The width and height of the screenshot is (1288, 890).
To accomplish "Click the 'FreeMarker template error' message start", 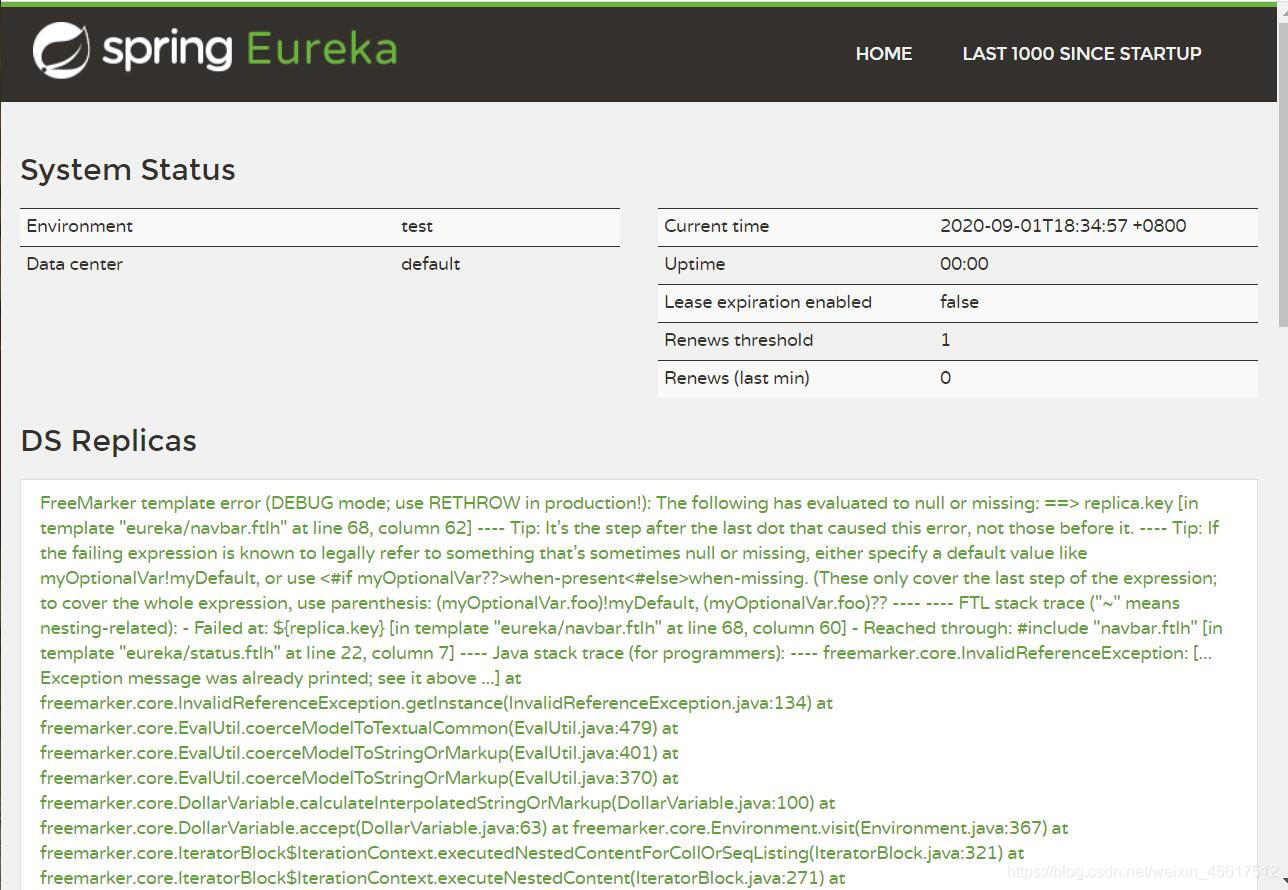I will click(x=152, y=503).
